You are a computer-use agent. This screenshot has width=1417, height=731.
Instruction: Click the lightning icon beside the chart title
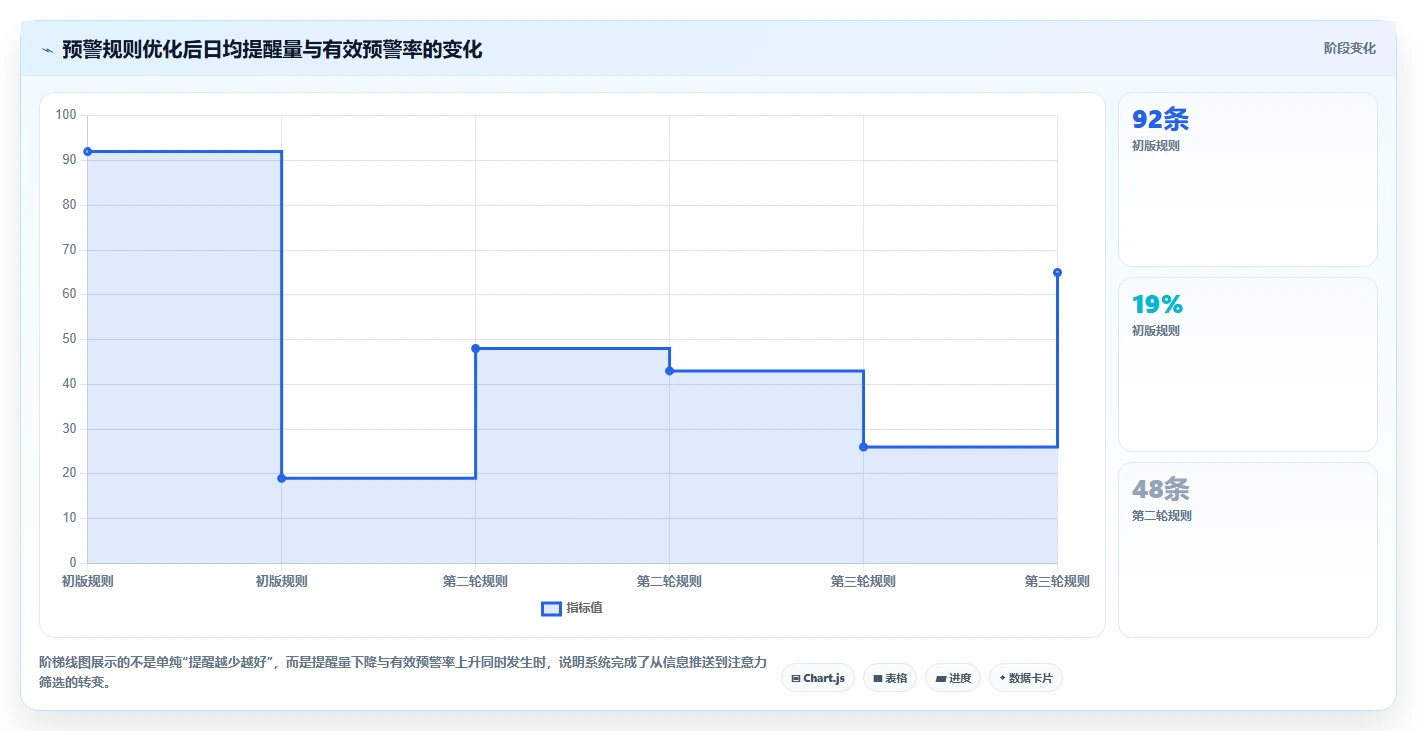47,49
